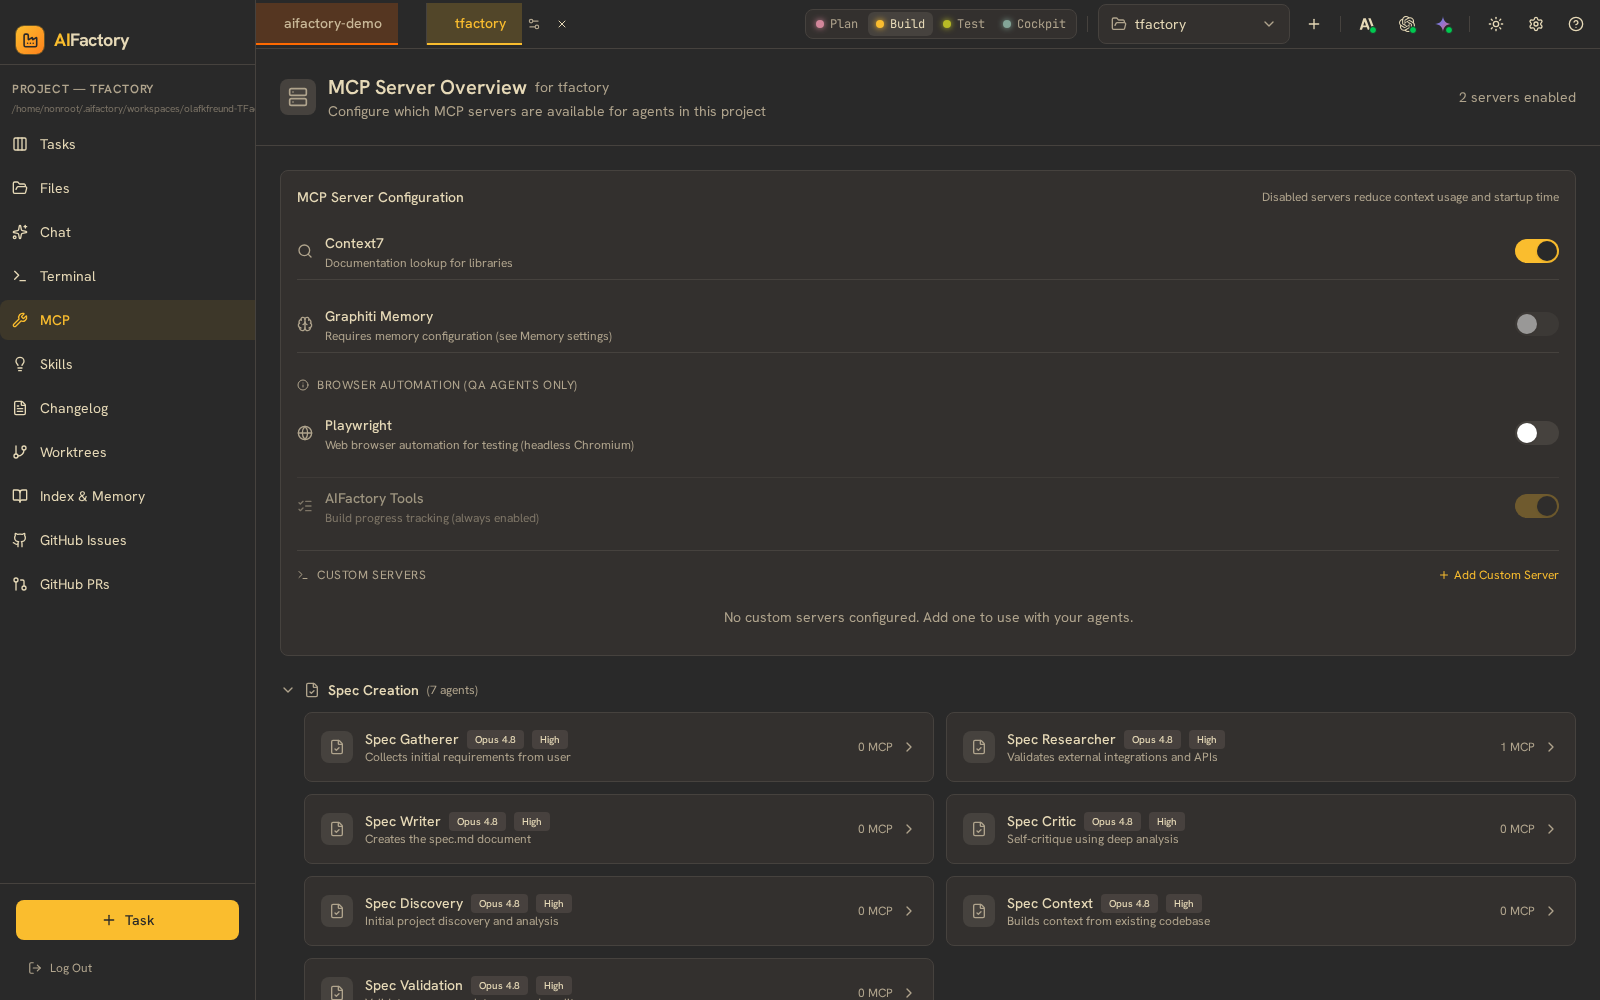Collapse the Spec Creation section
Screen dimensions: 1600x1000
click(288, 690)
